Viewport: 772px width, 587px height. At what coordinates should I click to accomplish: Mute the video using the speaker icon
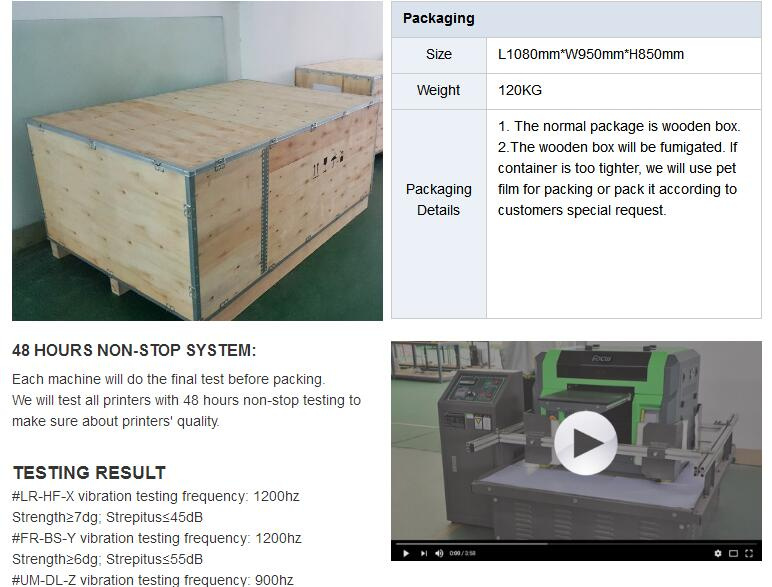click(439, 553)
